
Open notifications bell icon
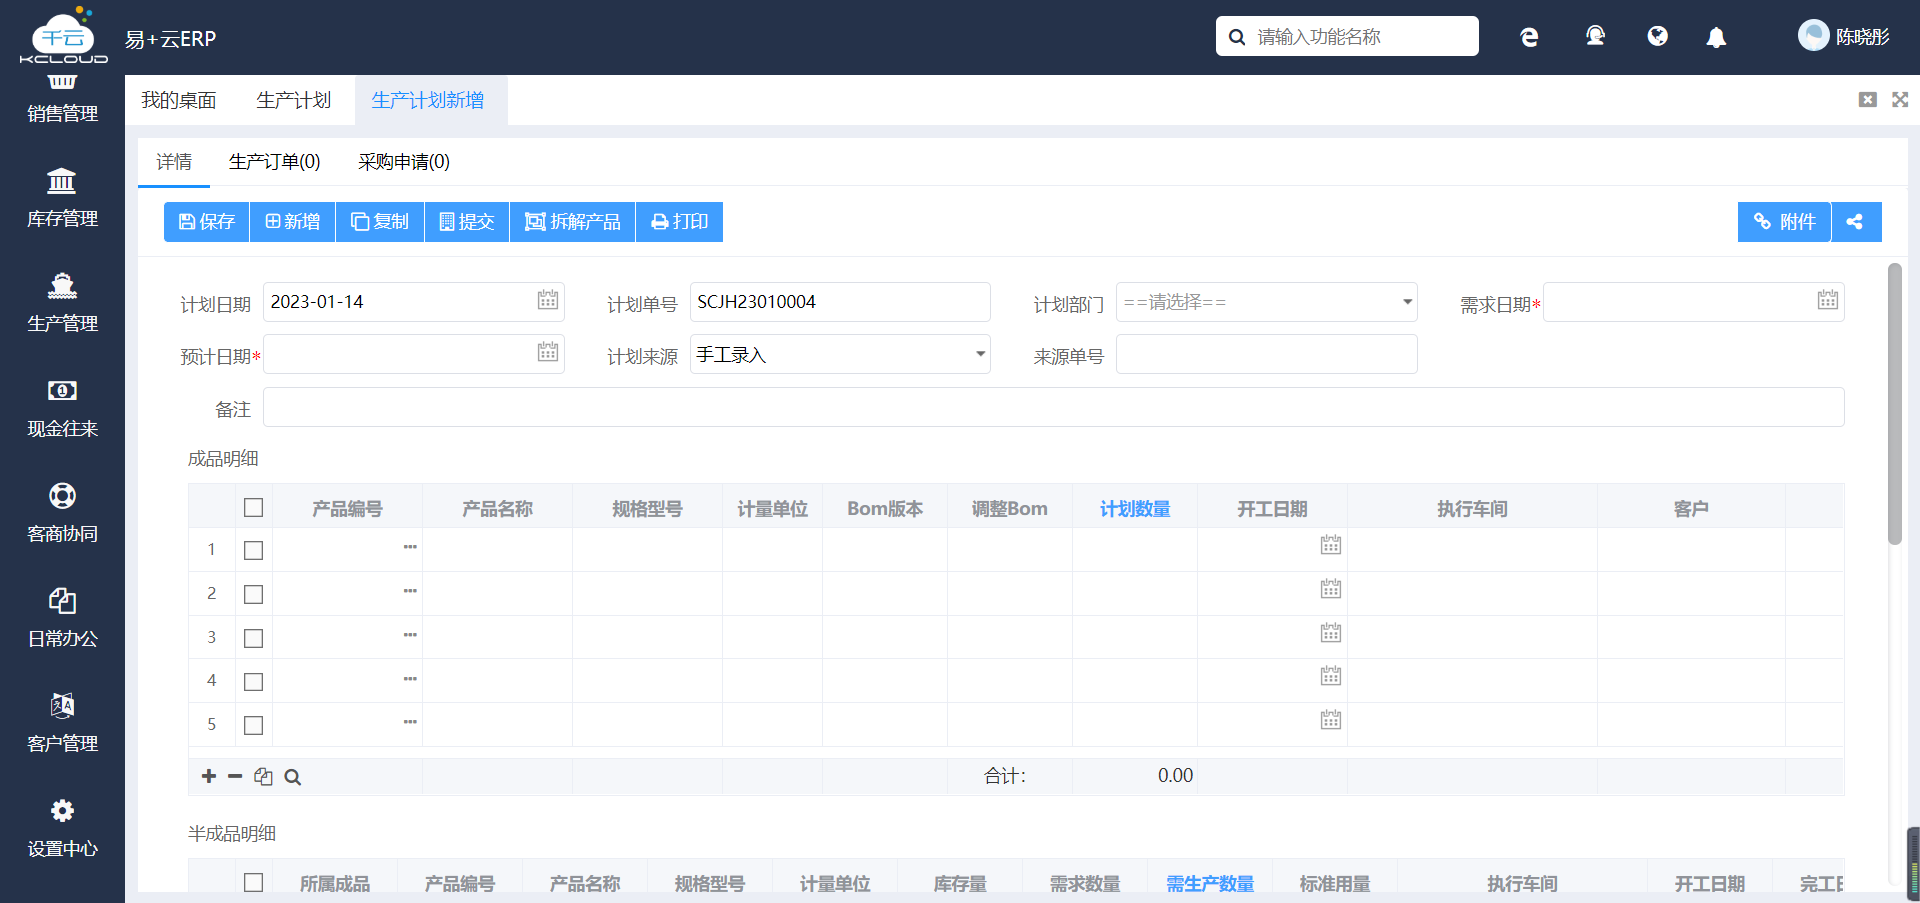1716,37
